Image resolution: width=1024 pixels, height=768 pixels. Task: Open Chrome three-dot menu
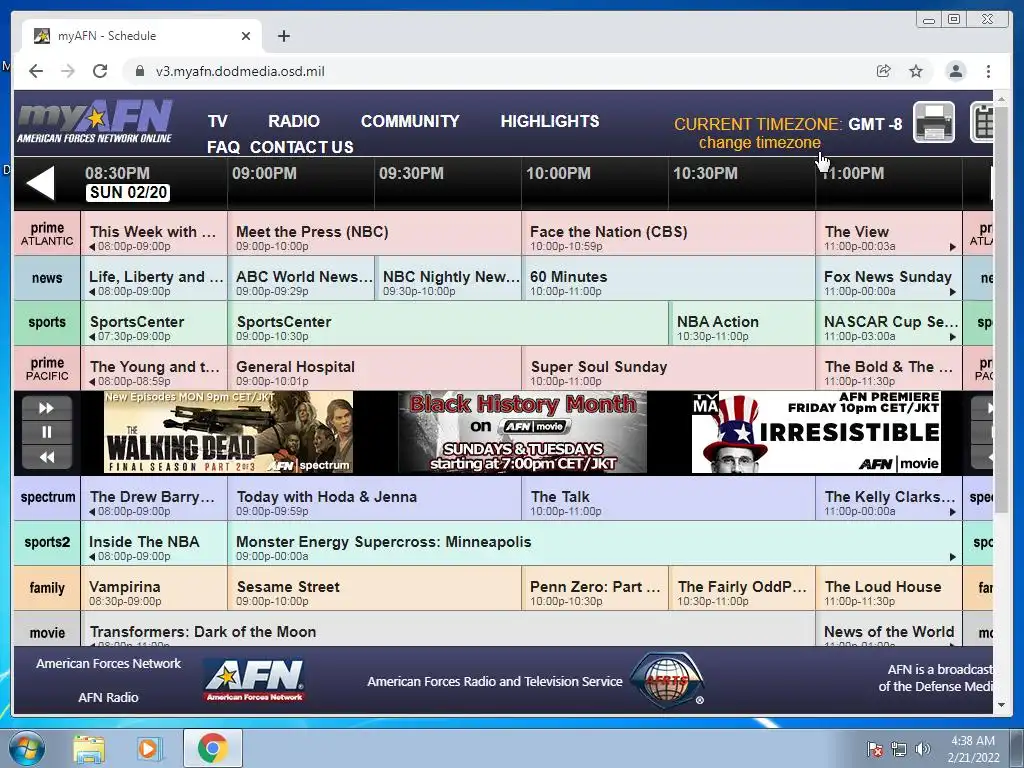pyautogui.click(x=988, y=71)
